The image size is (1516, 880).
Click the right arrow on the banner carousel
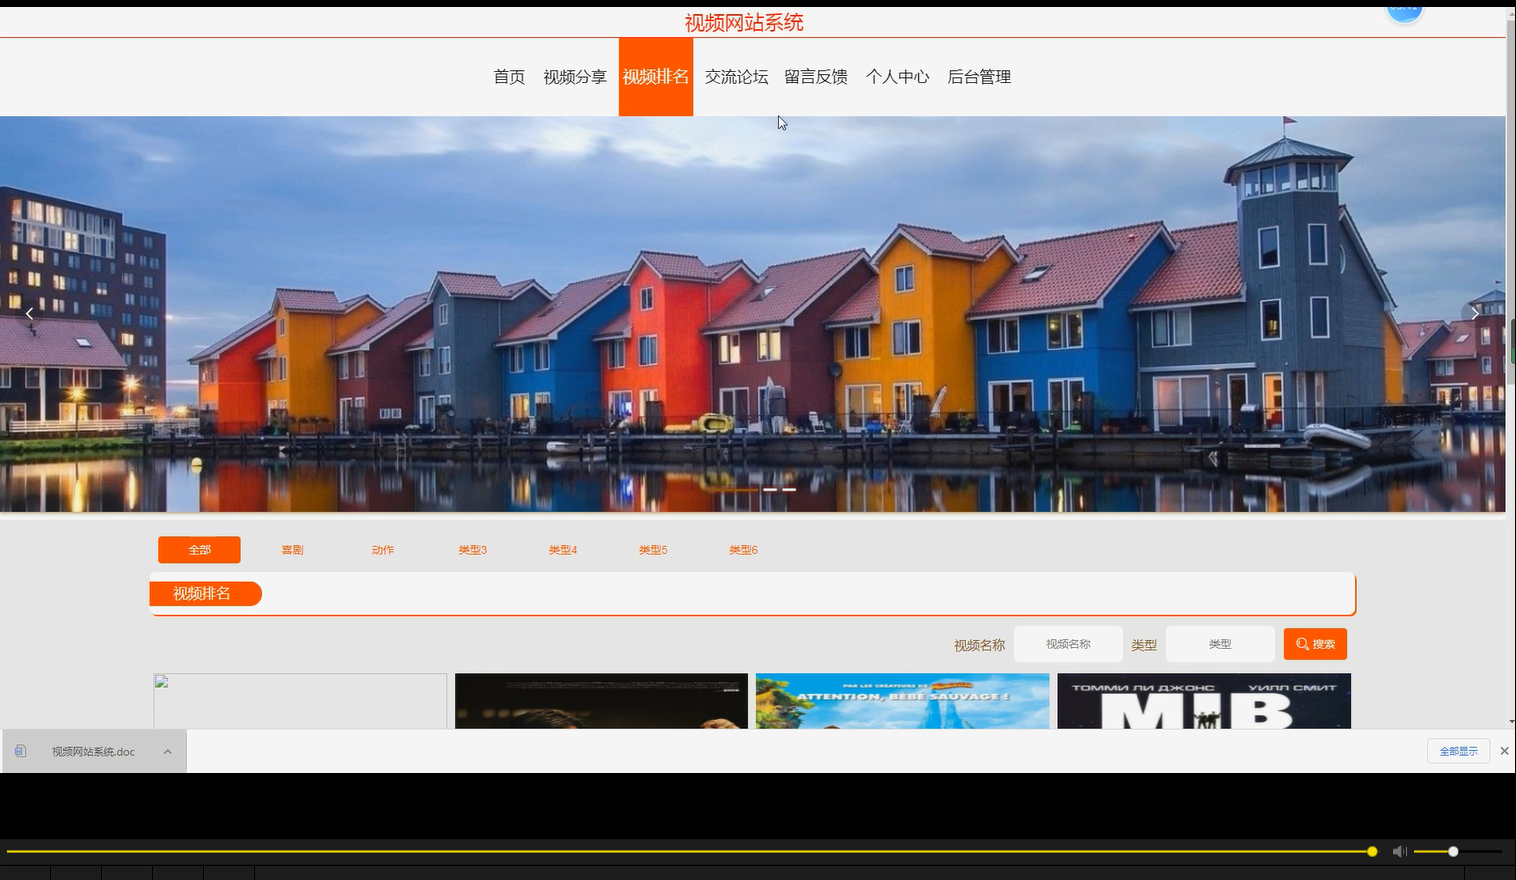point(1474,313)
